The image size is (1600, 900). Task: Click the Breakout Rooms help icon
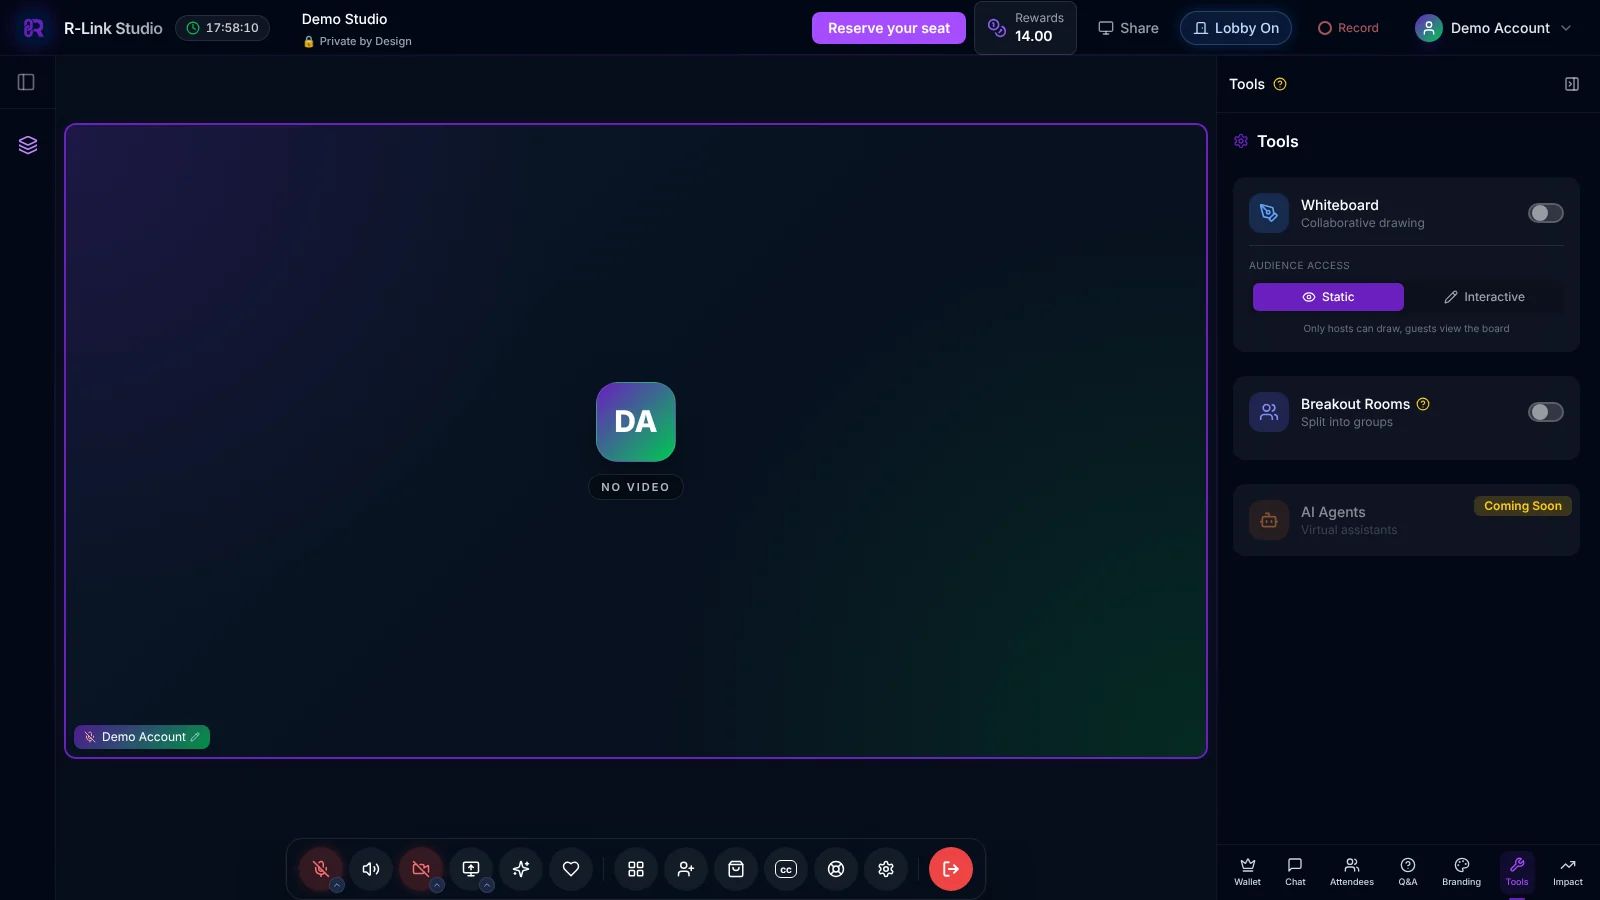(1423, 404)
